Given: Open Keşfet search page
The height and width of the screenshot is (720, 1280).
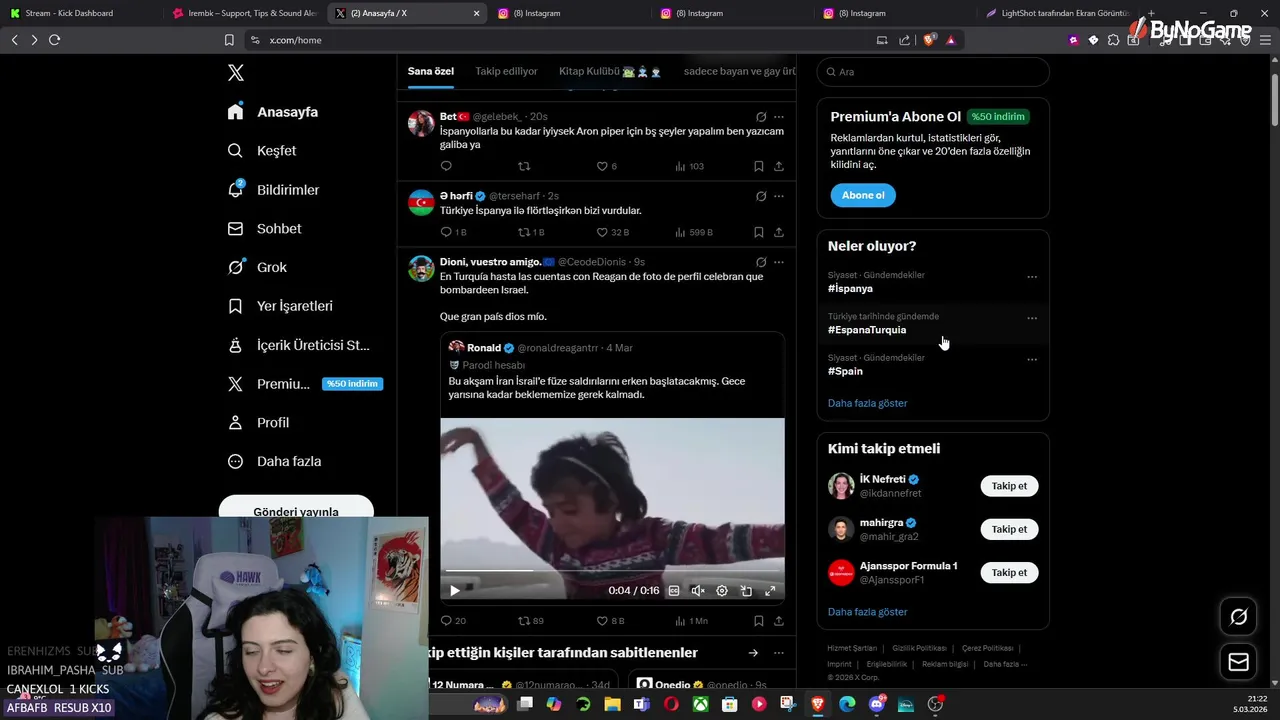Looking at the screenshot, I should (x=262, y=151).
